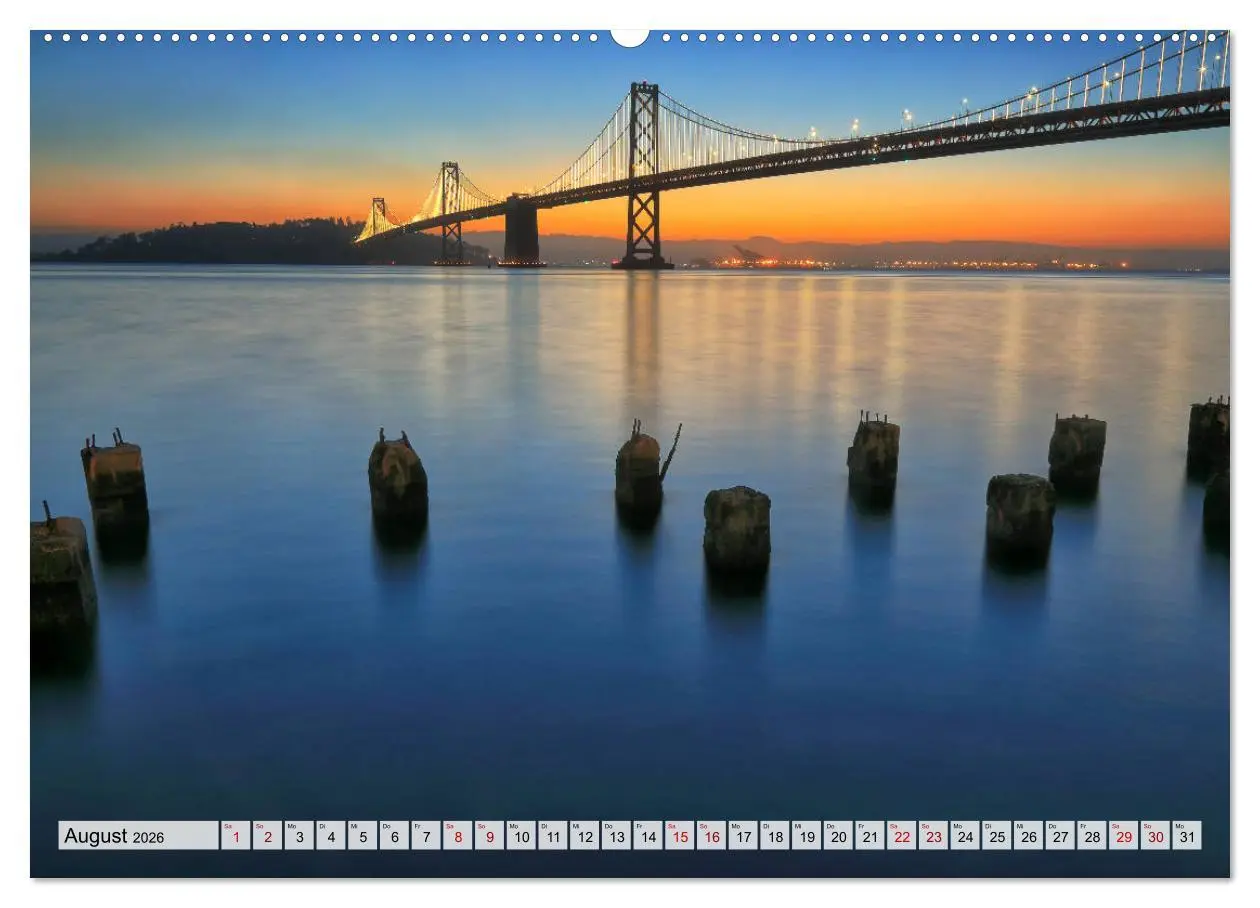Select the date cell numbered 28
This screenshot has width=1260, height=908.
[x=1091, y=836]
